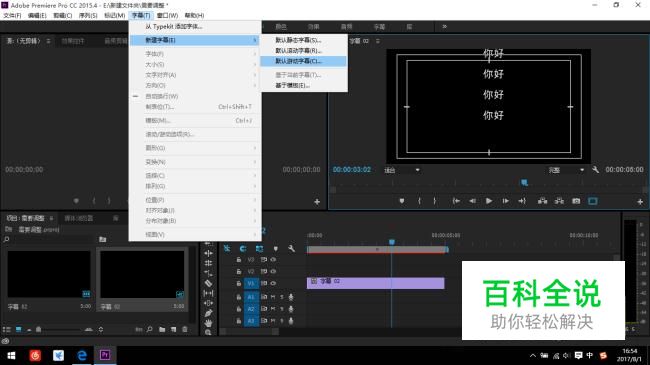Toggle safe margins button in program monitor
The width and height of the screenshot is (650, 365).
click(x=593, y=201)
